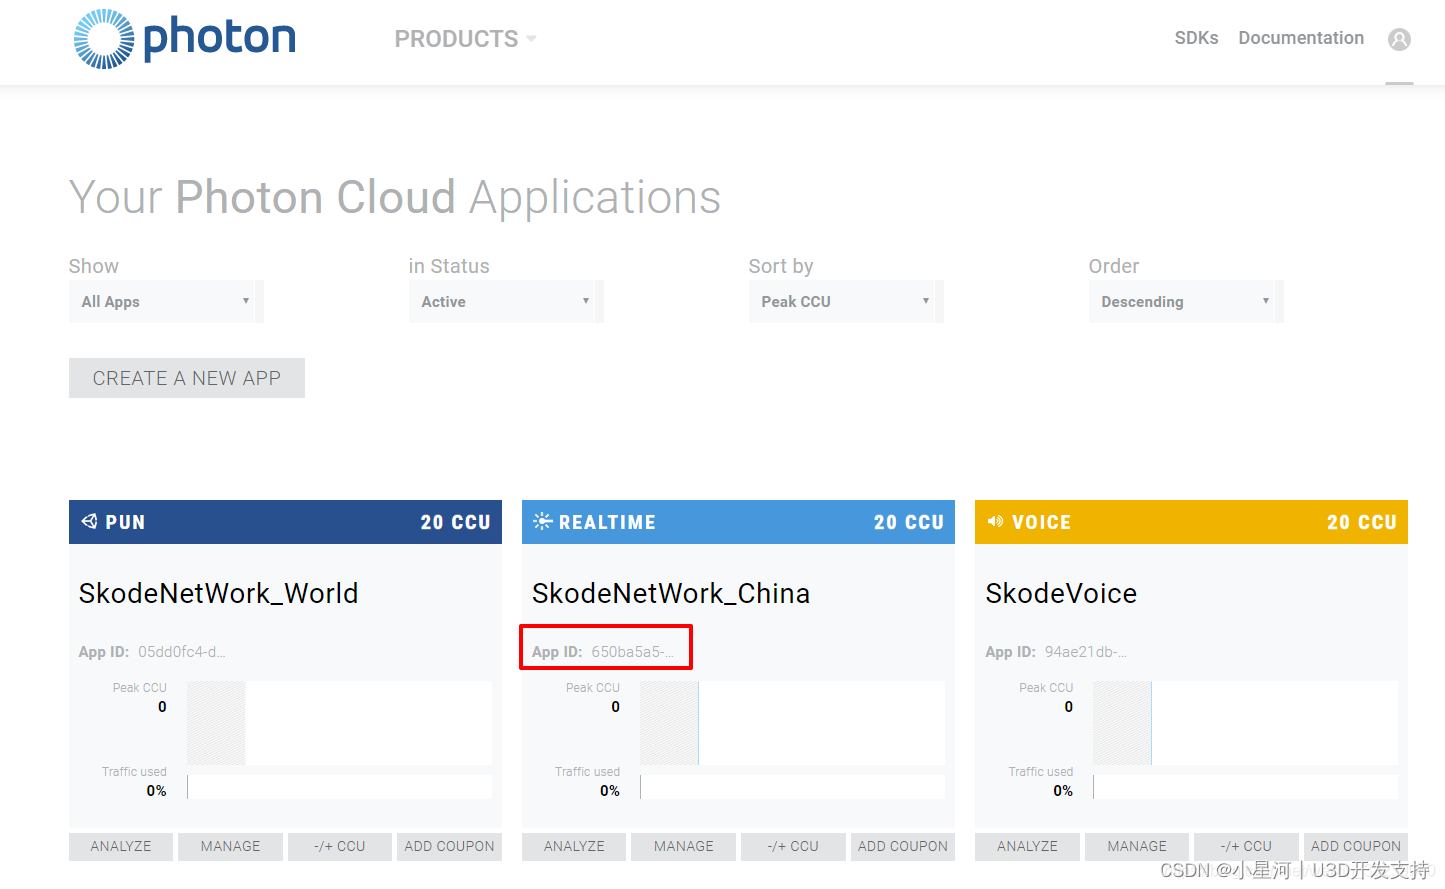Screen dimensions: 1445x889
Task: Open the user account avatar icon
Action: coord(1399,39)
